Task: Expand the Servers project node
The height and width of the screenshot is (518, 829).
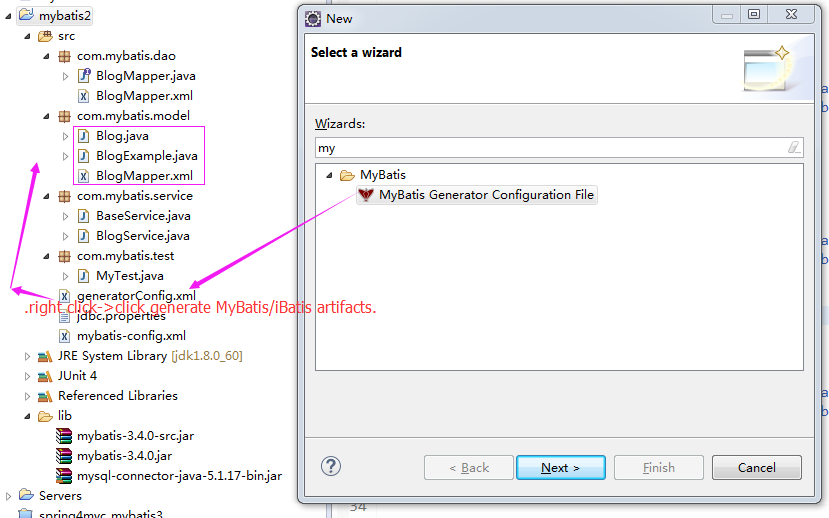Action: click(8, 496)
